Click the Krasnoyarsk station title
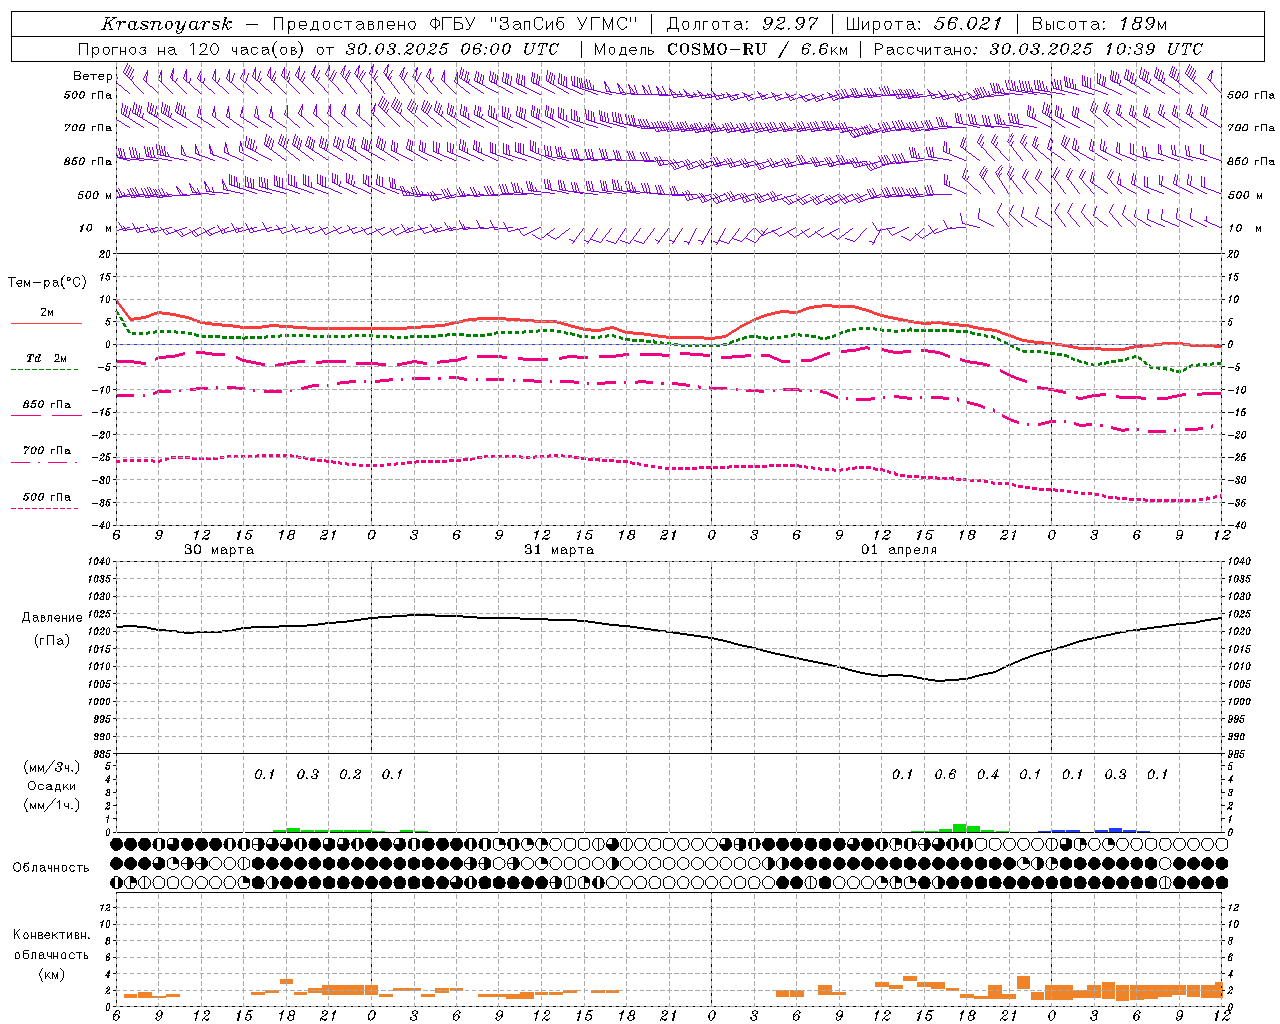The image size is (1280, 1024). 166,24
